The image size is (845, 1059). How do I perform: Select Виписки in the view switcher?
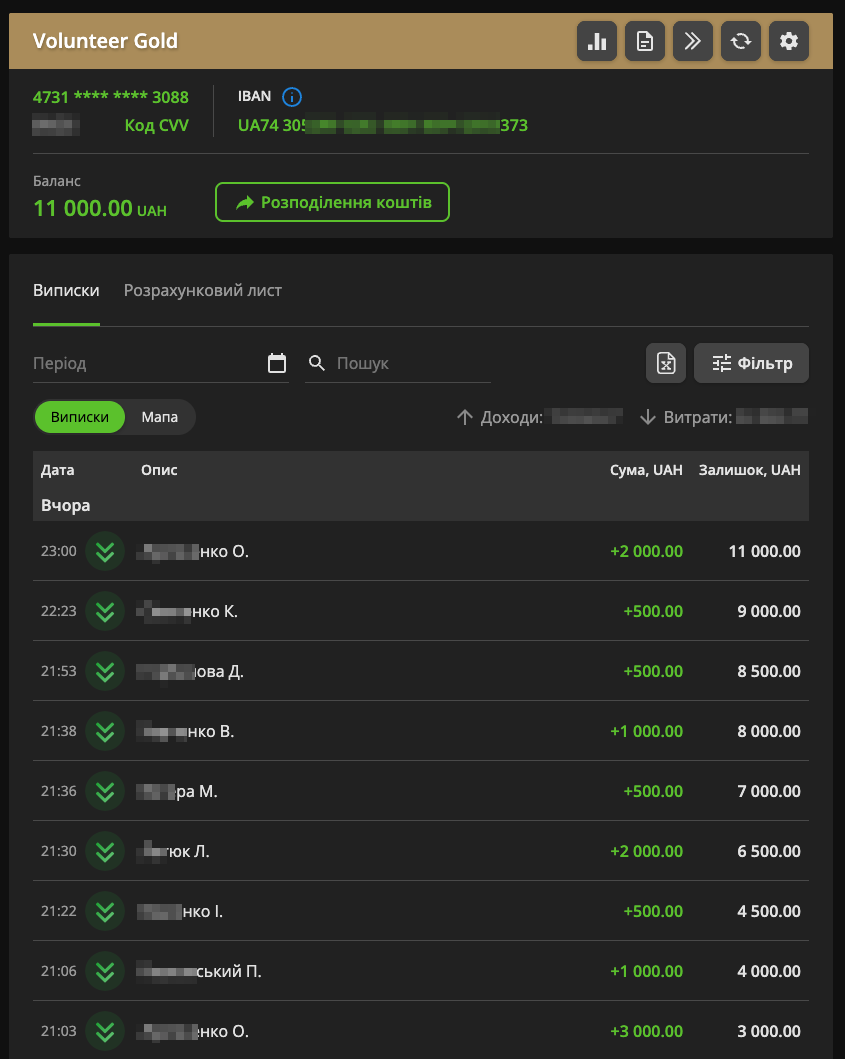(80, 416)
